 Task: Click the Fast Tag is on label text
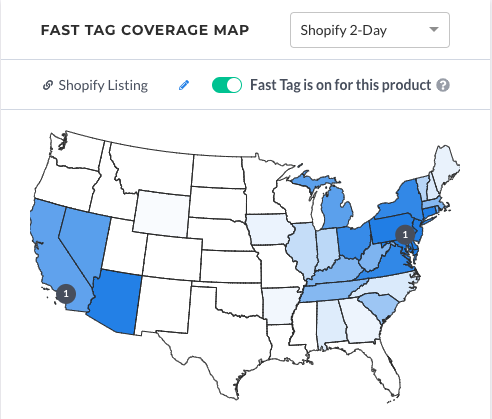click(x=340, y=85)
